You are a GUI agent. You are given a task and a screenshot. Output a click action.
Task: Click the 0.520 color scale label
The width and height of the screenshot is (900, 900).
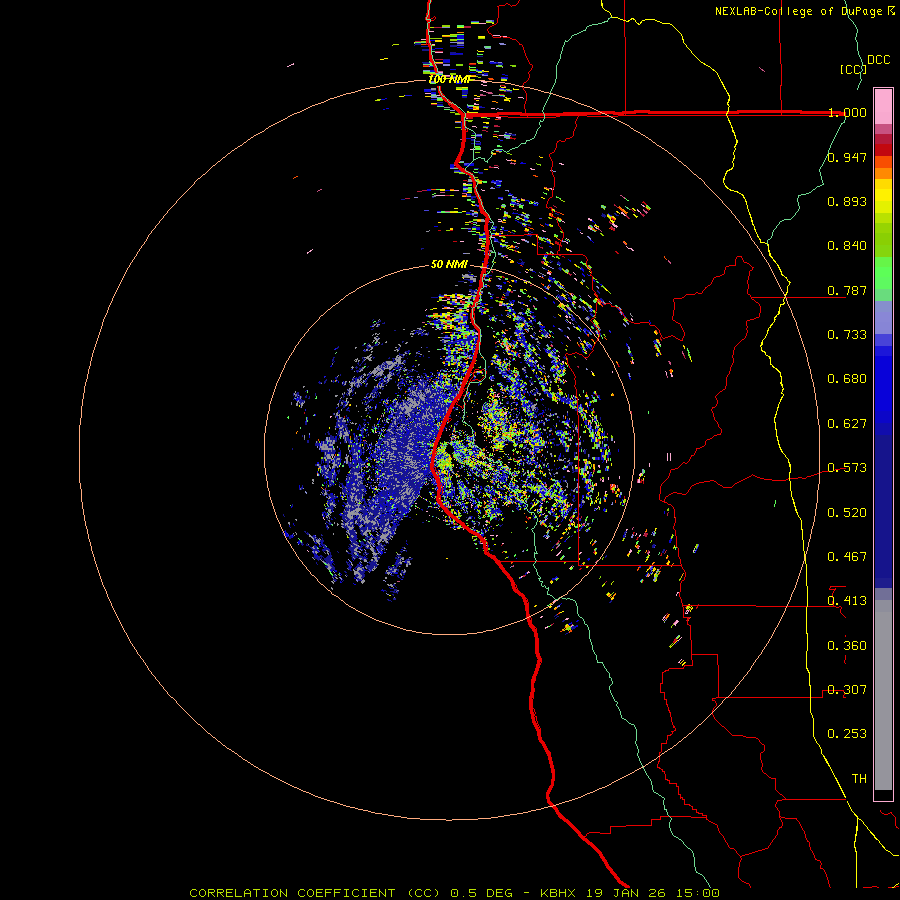point(847,513)
